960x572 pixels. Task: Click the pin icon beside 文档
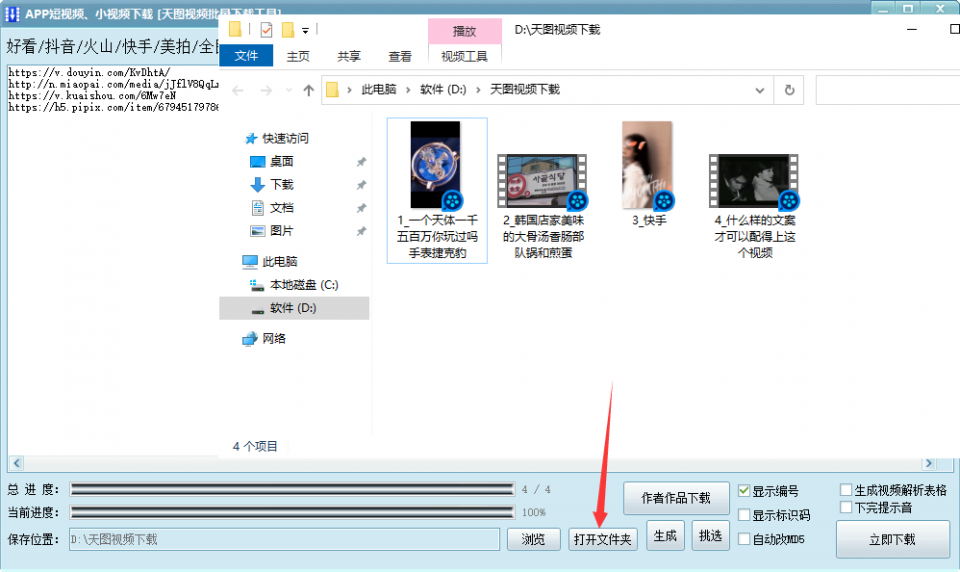point(362,208)
